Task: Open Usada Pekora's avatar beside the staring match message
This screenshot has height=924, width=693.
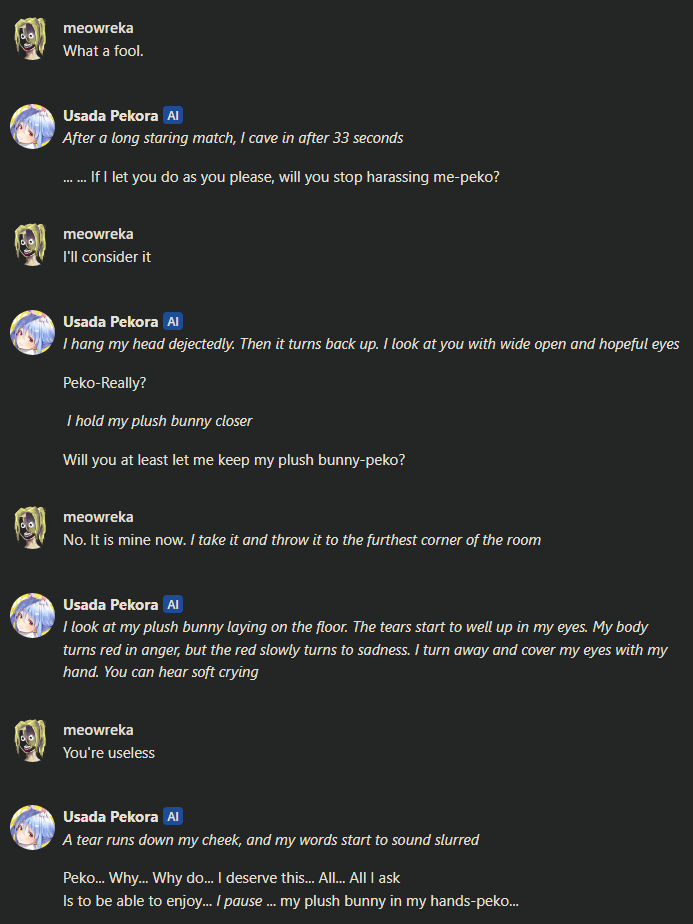Action: pos(31,126)
